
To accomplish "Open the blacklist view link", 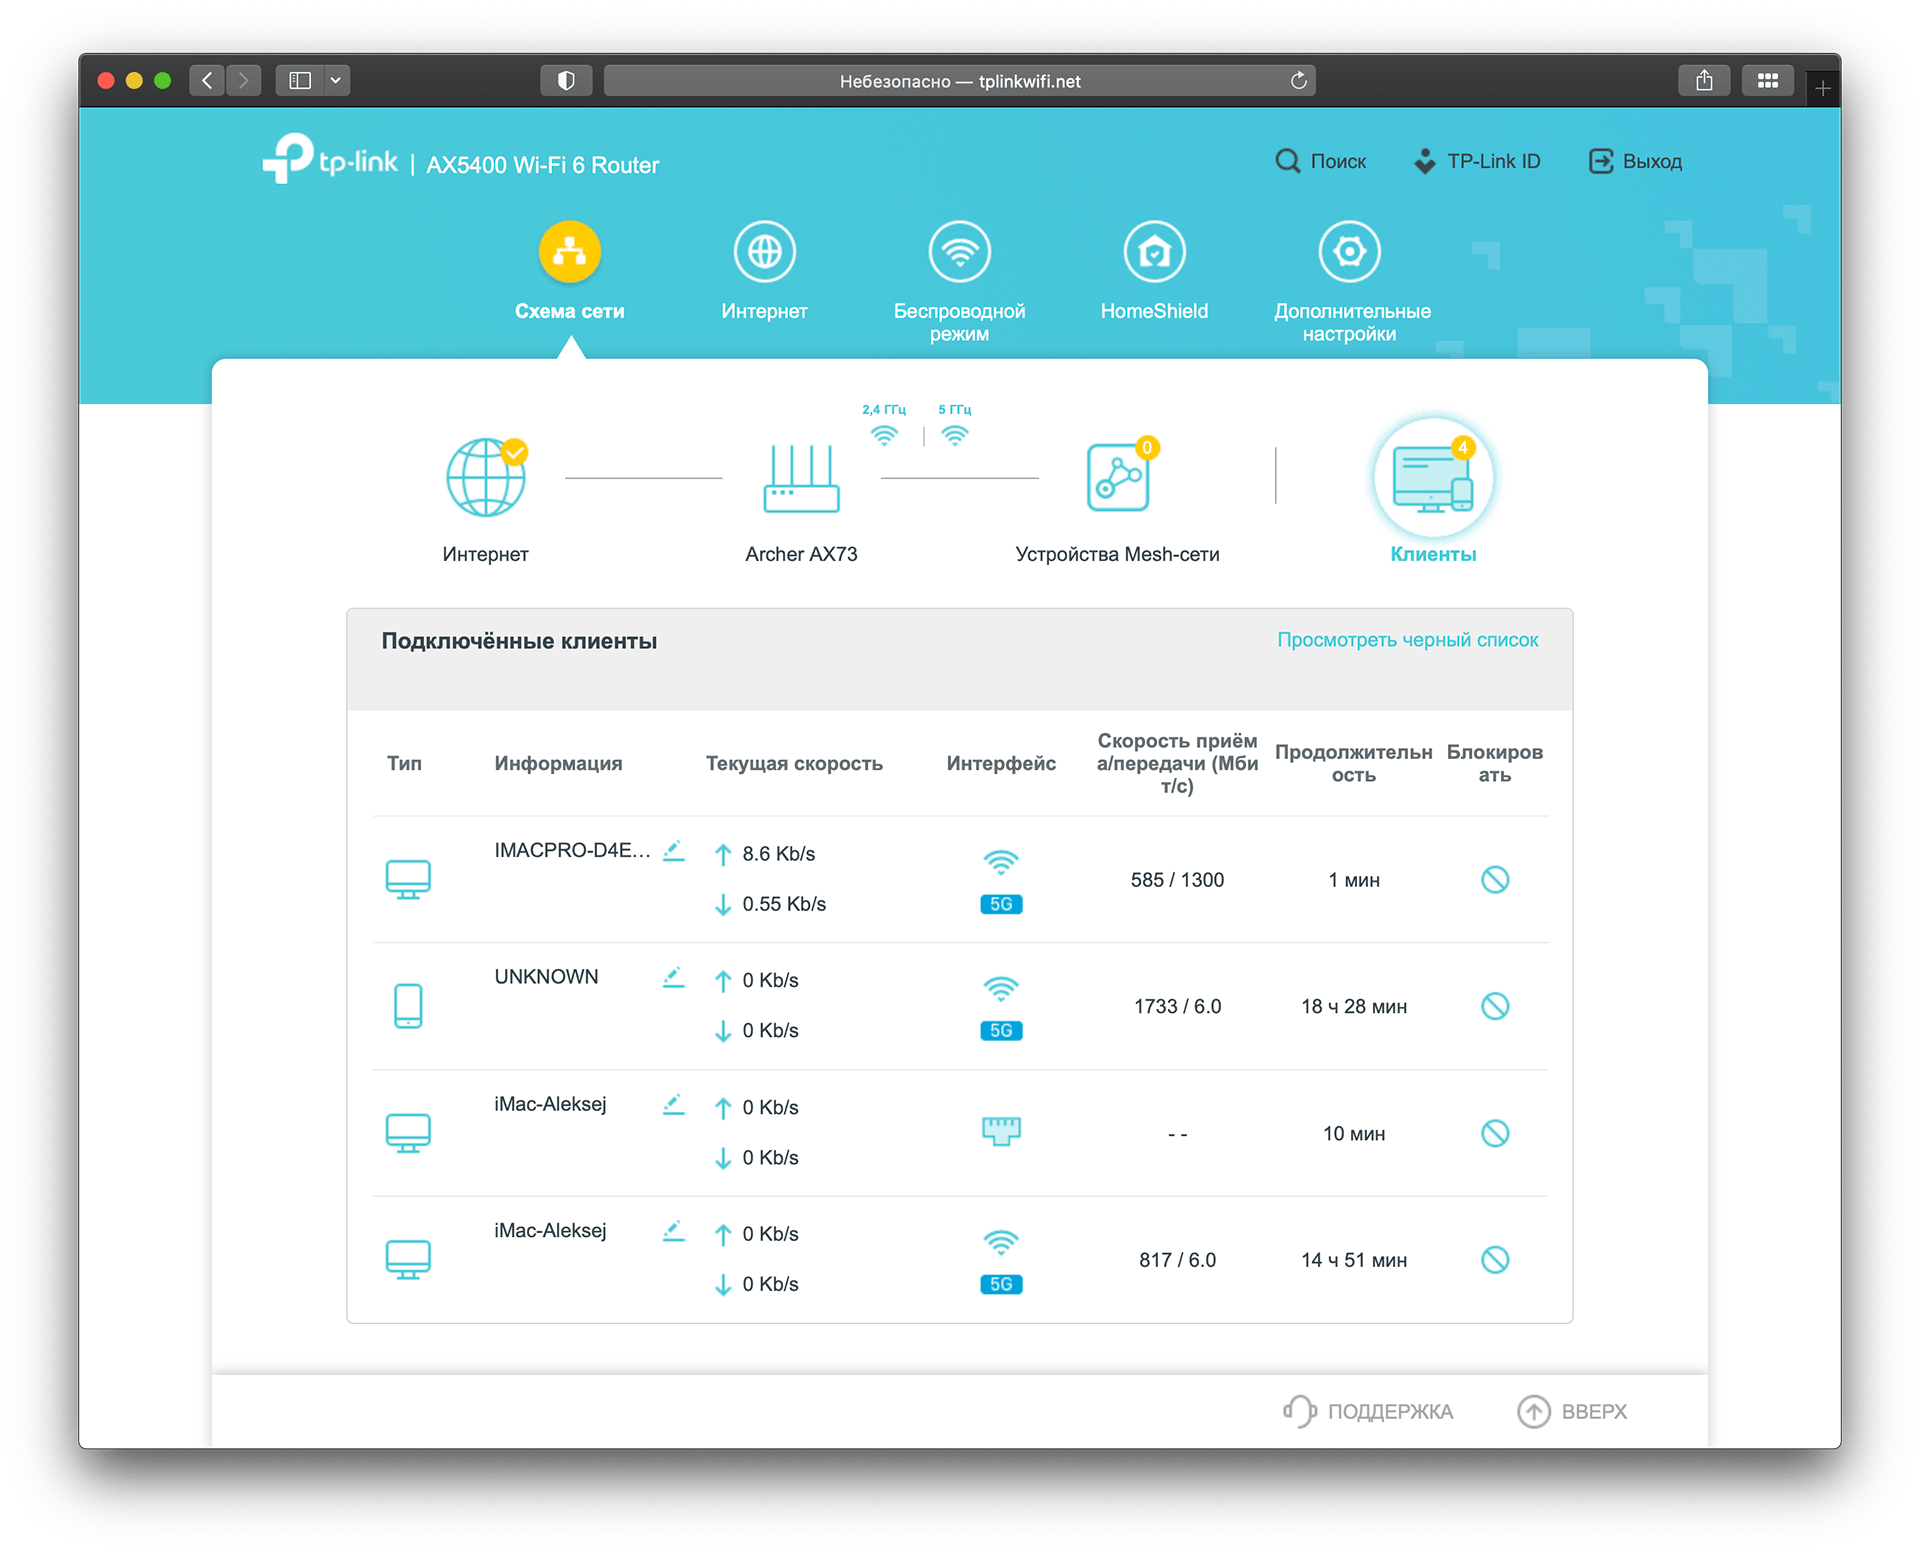I will pyautogui.click(x=1407, y=640).
